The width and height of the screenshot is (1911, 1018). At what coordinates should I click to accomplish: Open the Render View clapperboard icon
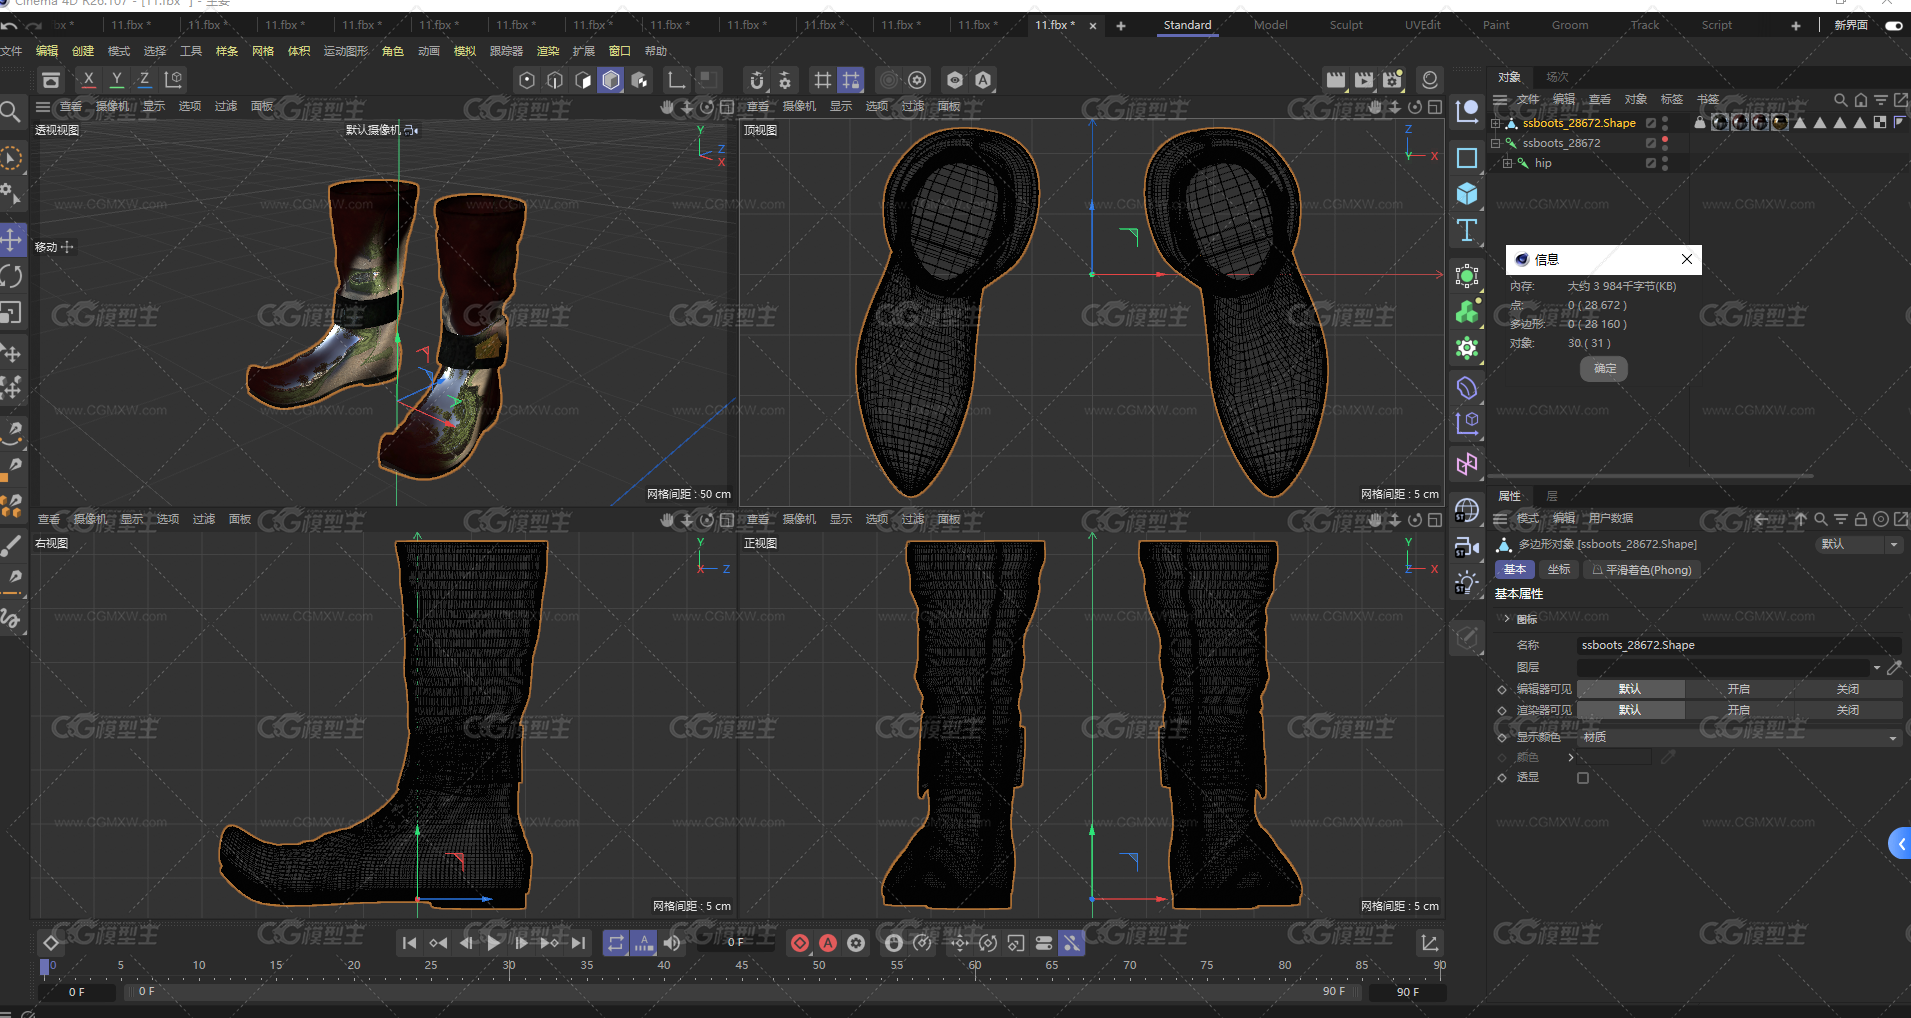1335,80
